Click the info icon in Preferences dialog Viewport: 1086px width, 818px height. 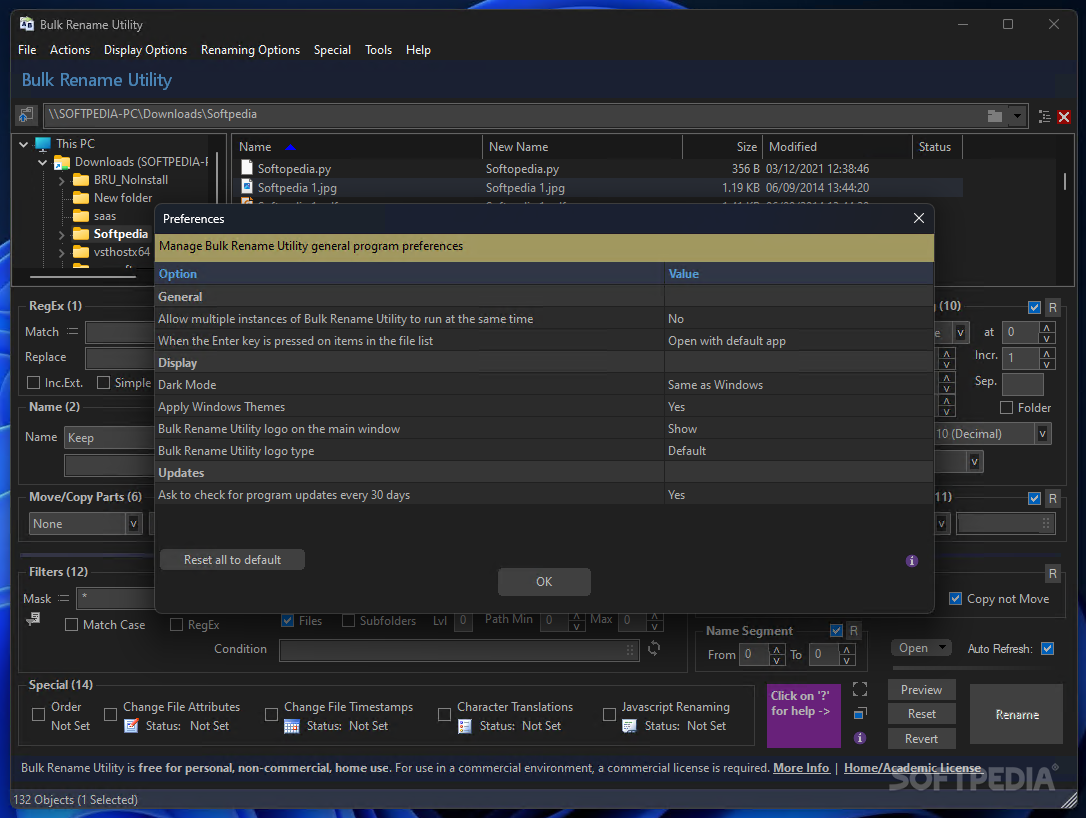[x=911, y=561]
